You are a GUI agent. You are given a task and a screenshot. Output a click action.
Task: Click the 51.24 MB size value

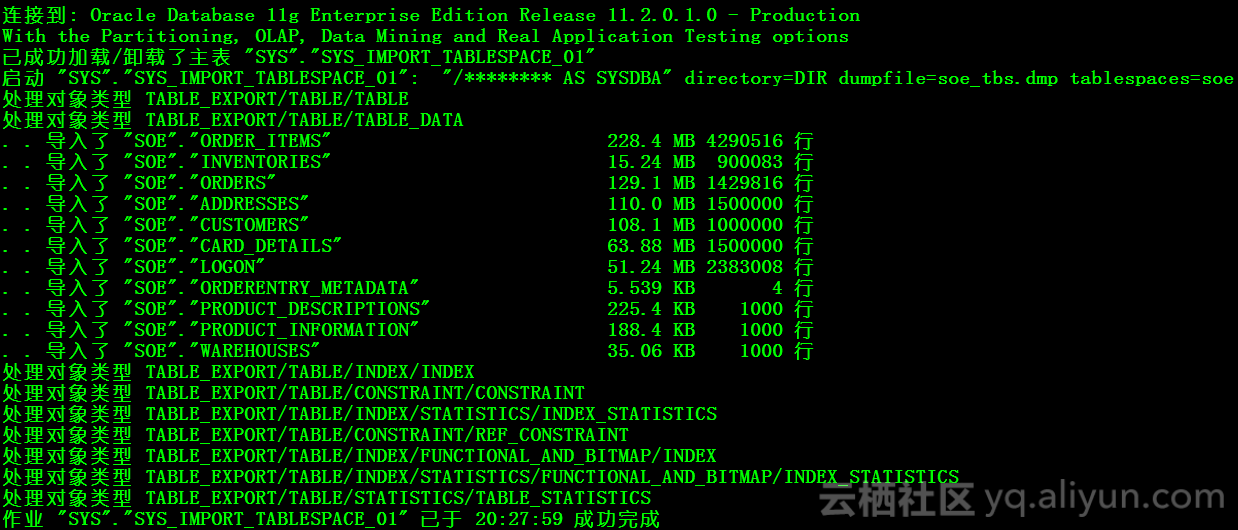(651, 267)
